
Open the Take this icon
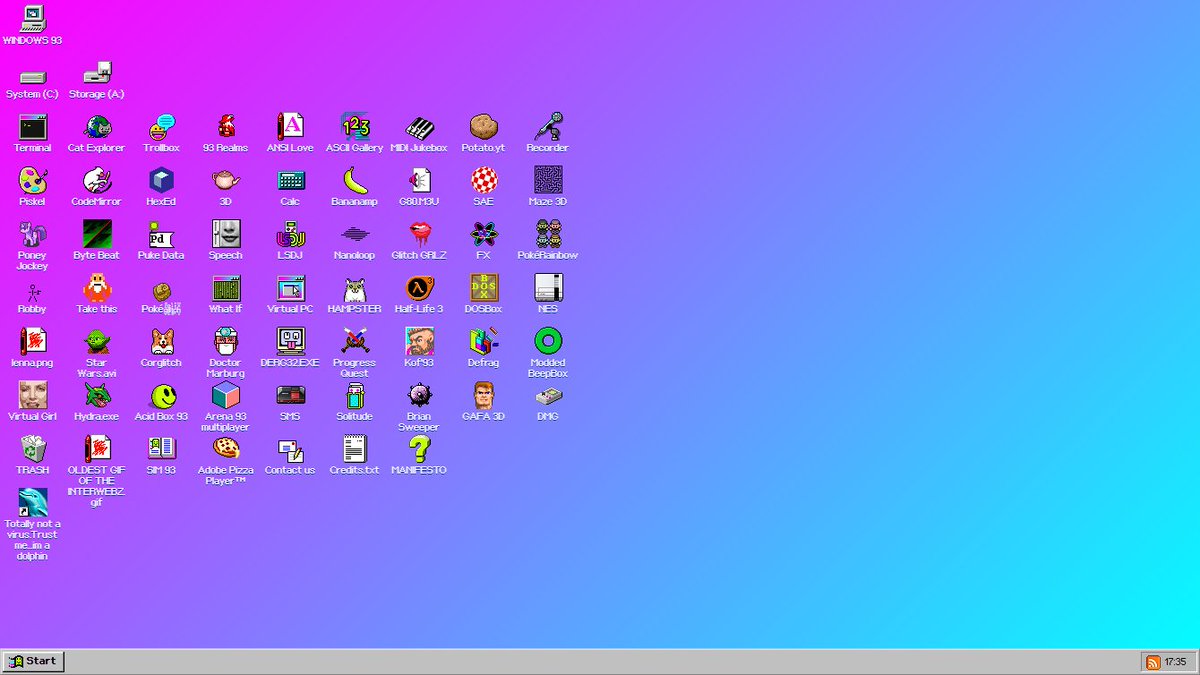[97, 288]
